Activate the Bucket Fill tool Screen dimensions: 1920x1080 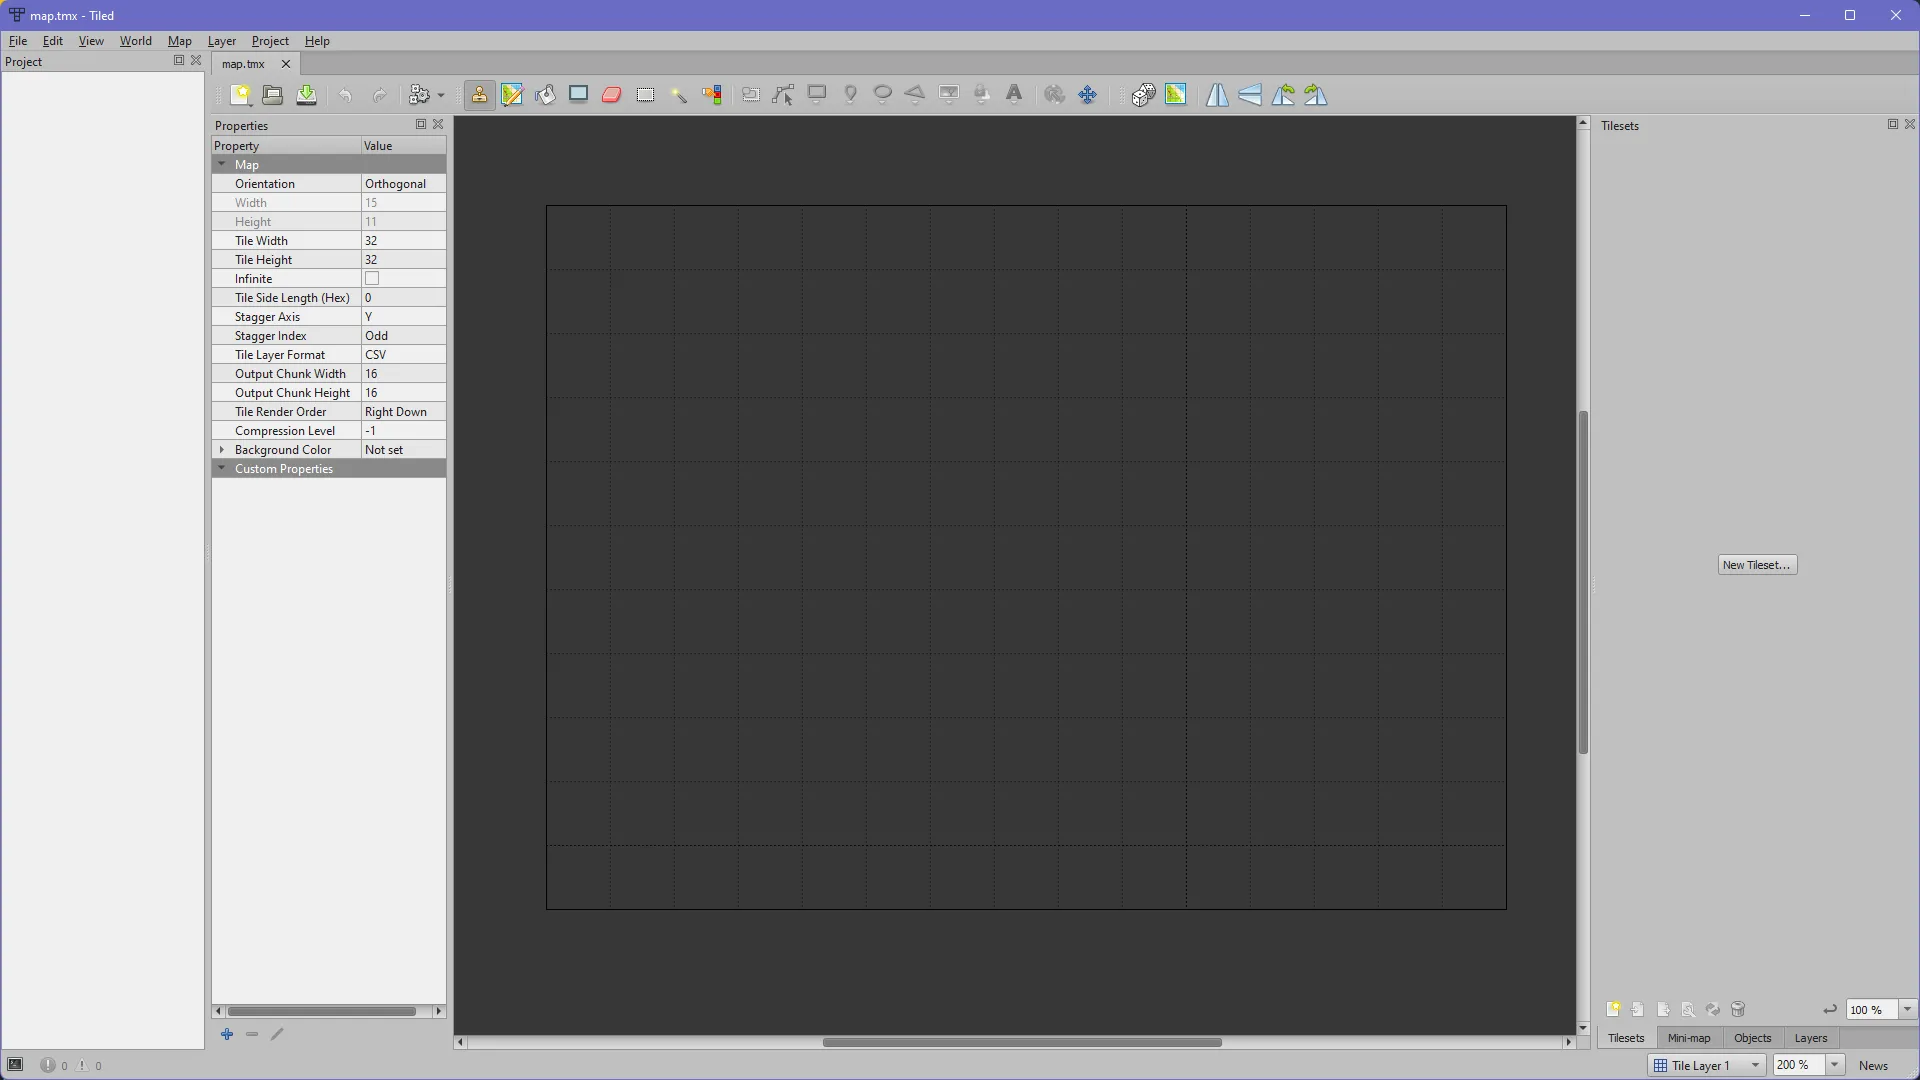pyautogui.click(x=545, y=95)
